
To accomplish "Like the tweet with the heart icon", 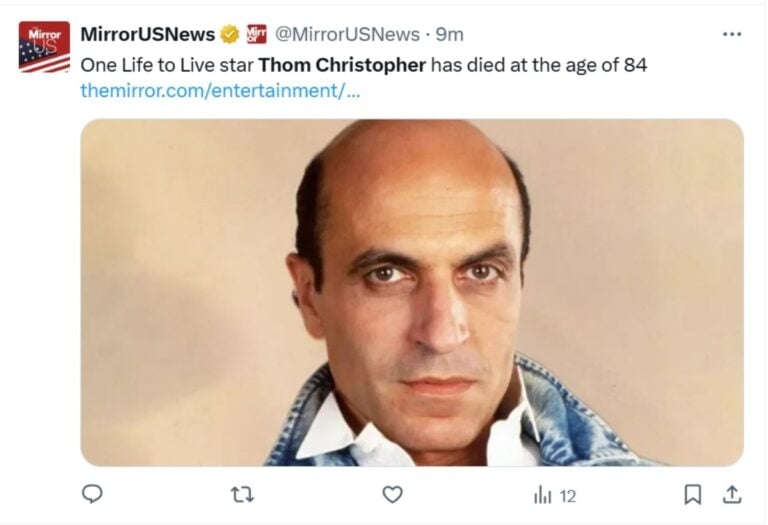I will [x=392, y=495].
